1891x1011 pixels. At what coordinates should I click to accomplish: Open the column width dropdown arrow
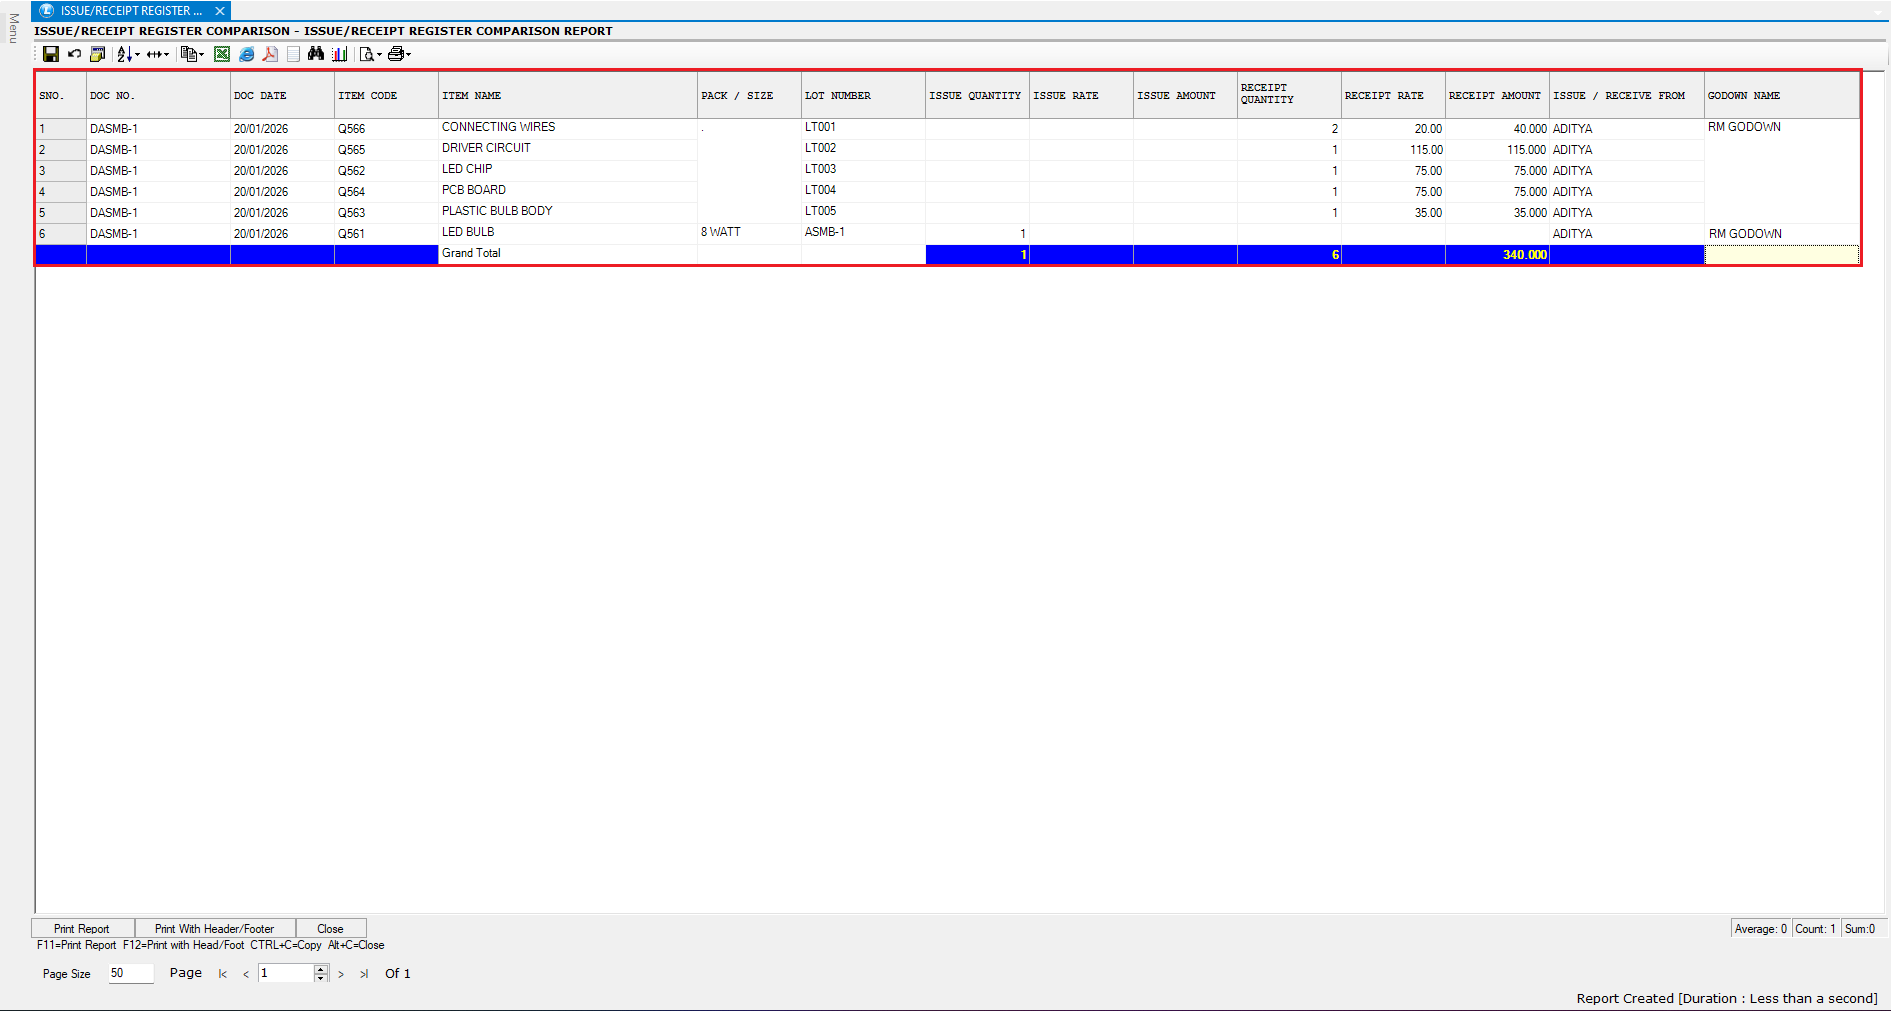click(x=165, y=54)
